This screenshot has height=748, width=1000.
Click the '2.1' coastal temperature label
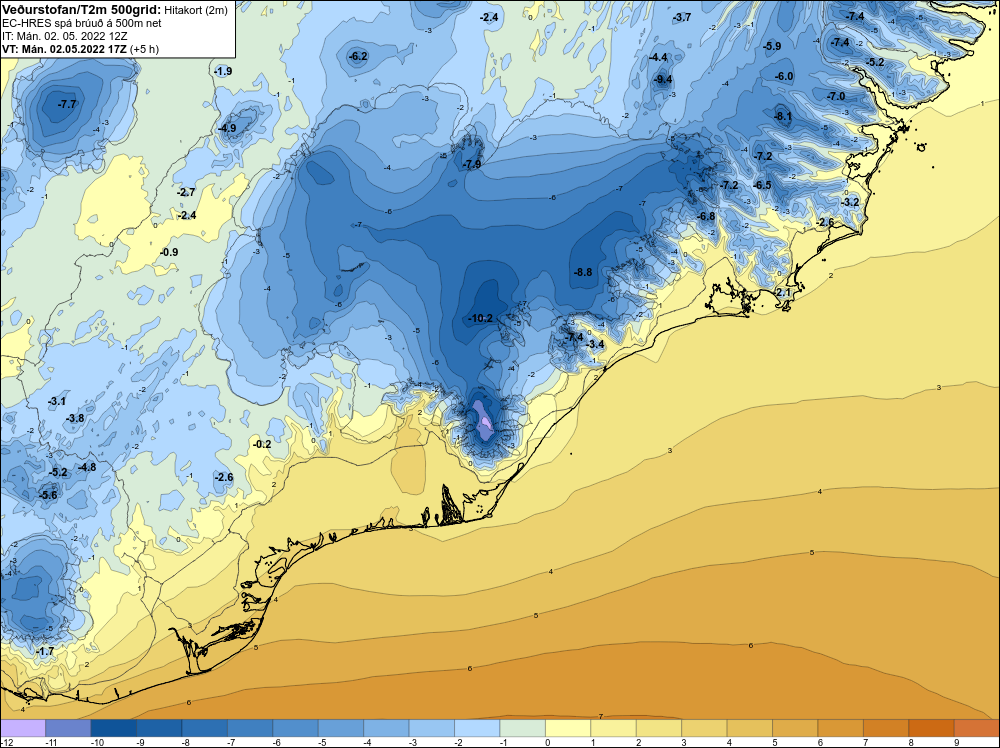click(x=784, y=292)
